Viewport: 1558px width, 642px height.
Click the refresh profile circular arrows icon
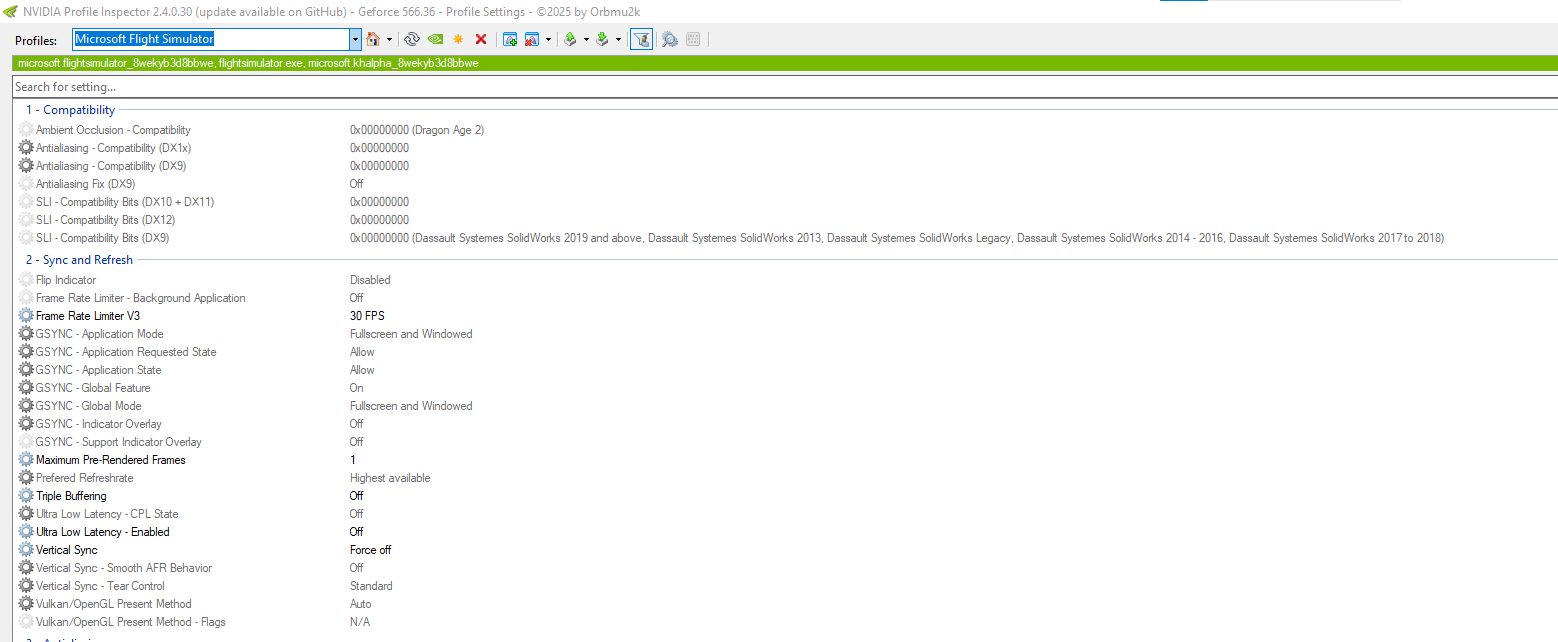(x=411, y=39)
